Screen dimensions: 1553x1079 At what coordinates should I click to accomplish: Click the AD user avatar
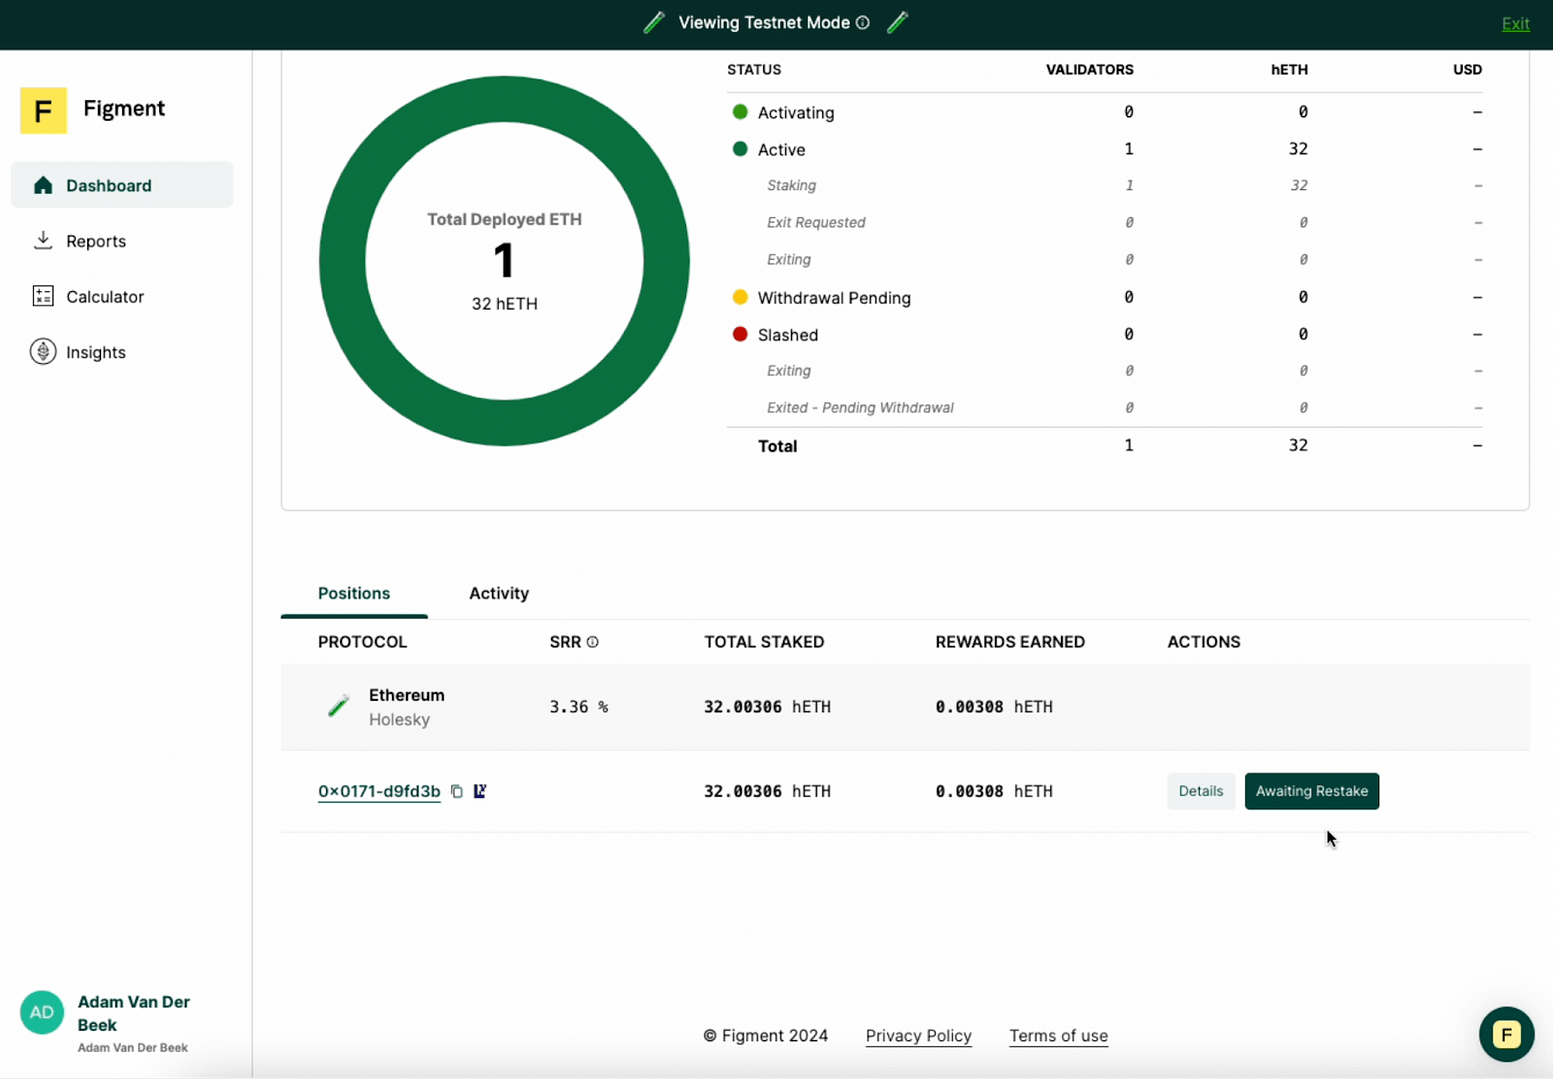42,1013
